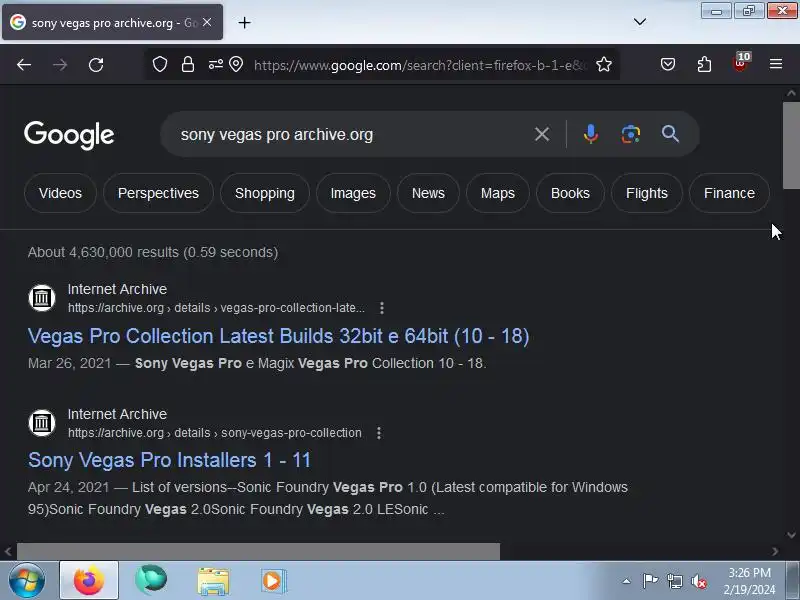800x600 pixels.
Task: Open the Firefox extensions puzzle icon
Action: 704,64
